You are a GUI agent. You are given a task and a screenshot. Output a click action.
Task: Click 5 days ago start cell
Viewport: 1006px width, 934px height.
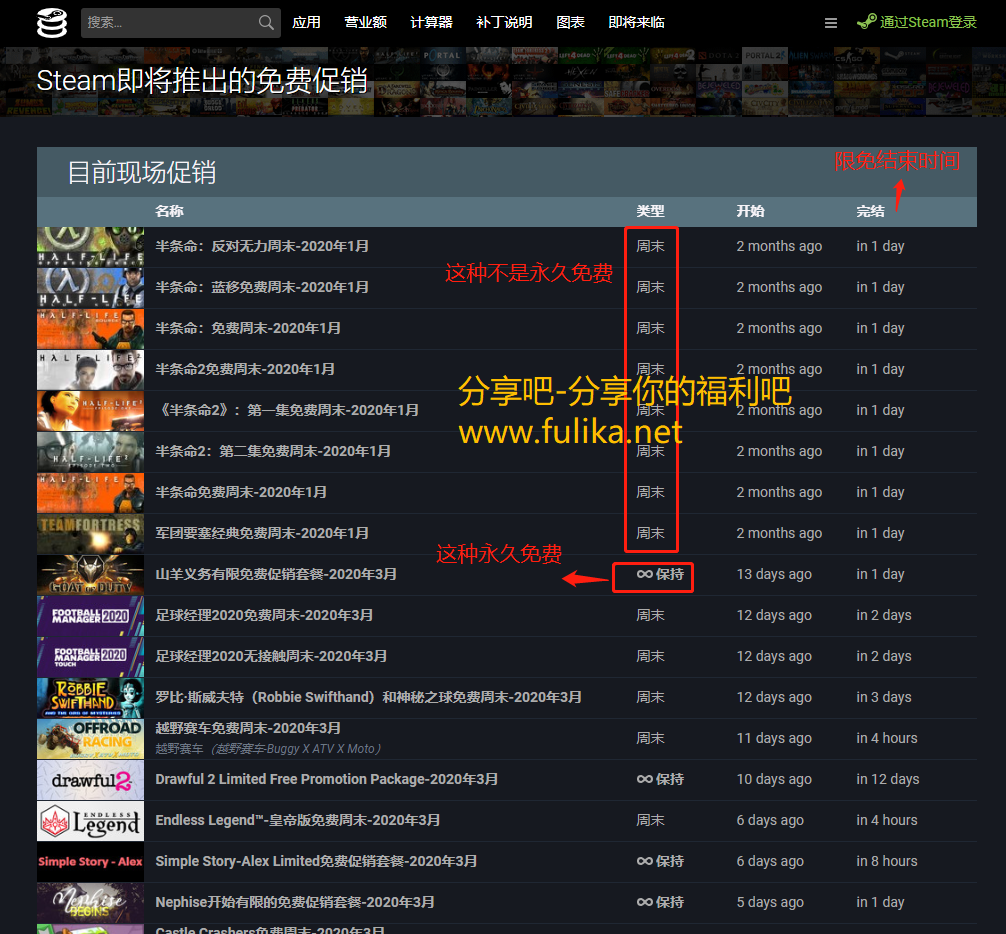point(770,903)
